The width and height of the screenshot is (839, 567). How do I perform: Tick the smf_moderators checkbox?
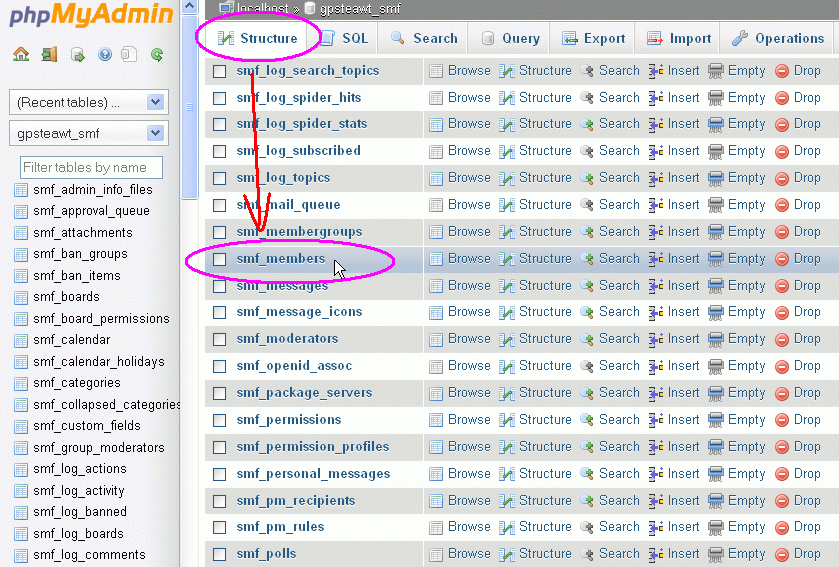219,340
